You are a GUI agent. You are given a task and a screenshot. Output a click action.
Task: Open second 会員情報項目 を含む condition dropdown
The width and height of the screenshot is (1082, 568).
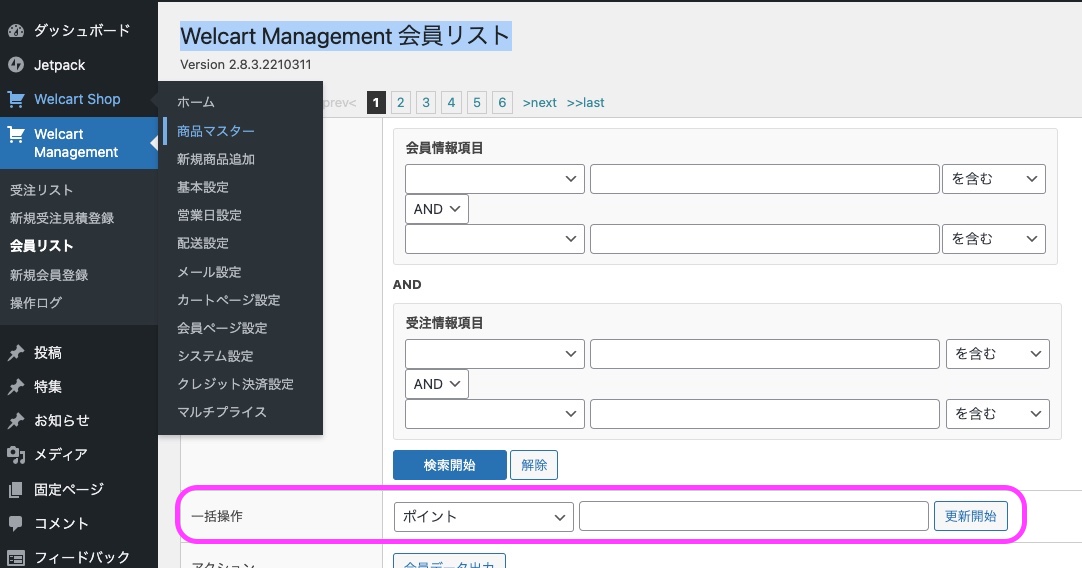point(994,239)
